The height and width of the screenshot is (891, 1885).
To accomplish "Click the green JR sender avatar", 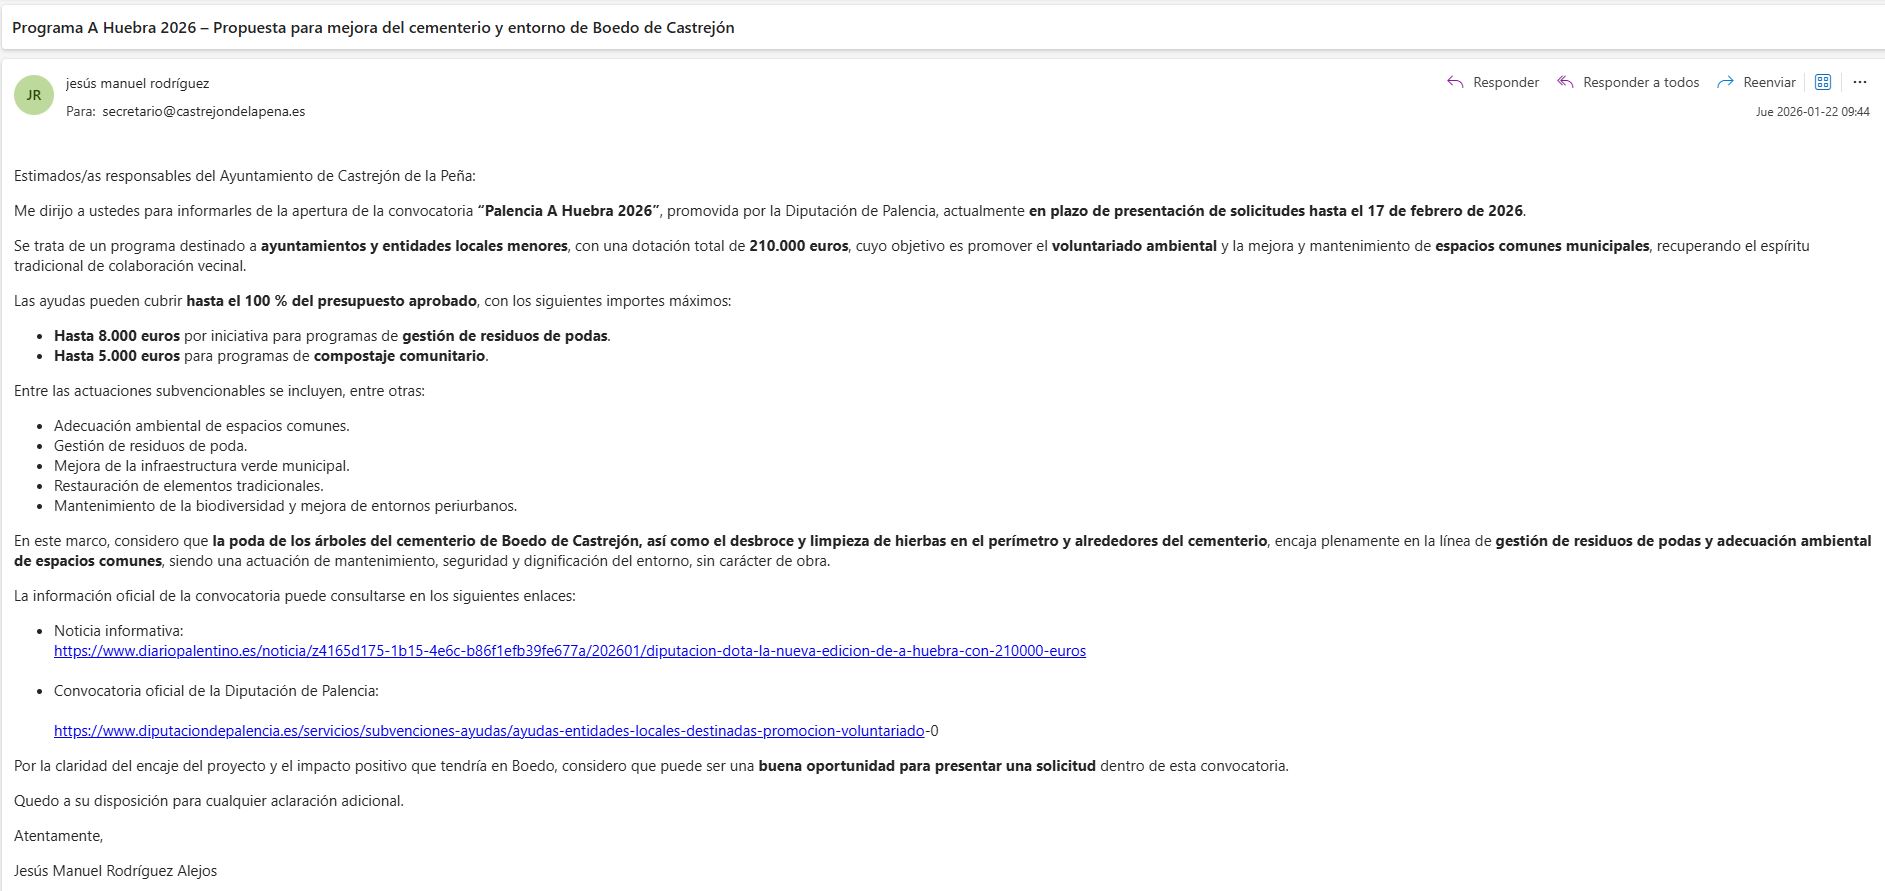I will pyautogui.click(x=34, y=95).
